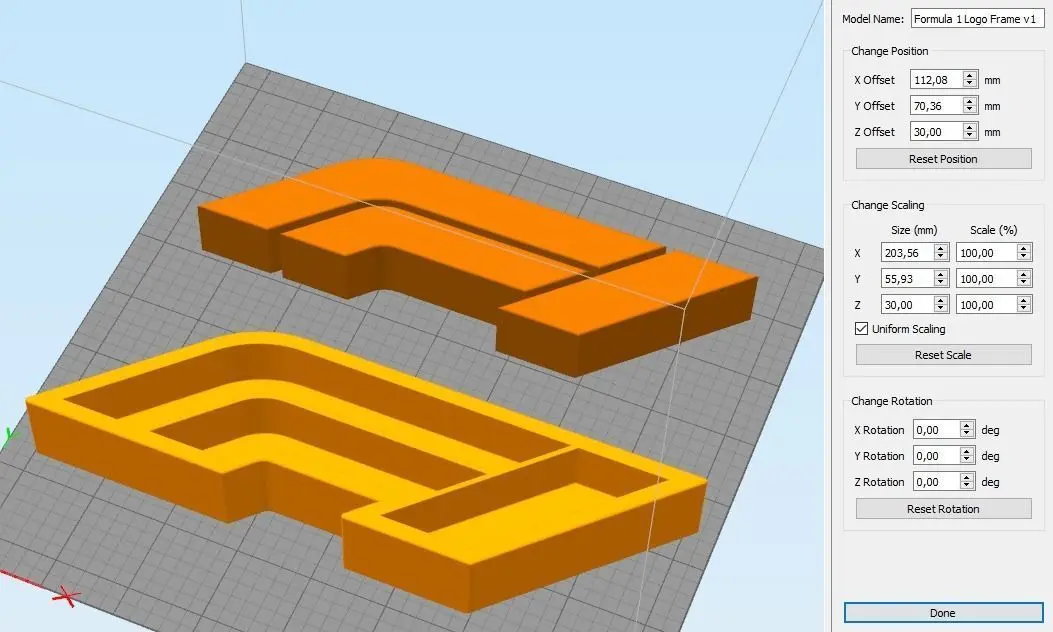Screen dimensions: 1053x632
Task: Decrease X Offset with the down arrow
Action: point(970,84)
